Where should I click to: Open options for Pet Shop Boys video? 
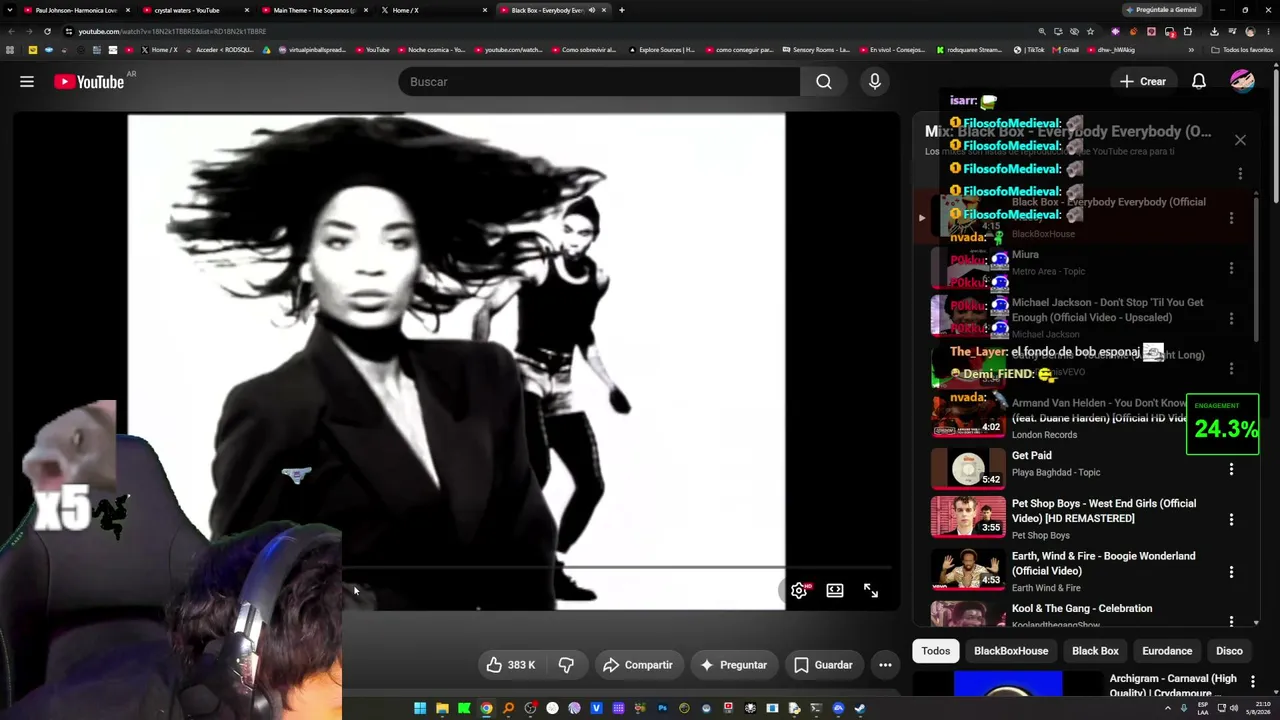1231,520
